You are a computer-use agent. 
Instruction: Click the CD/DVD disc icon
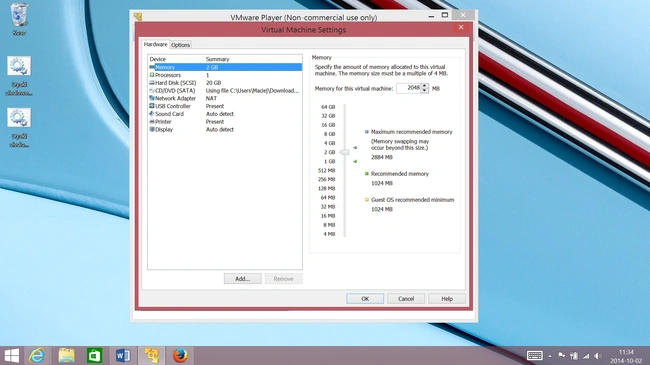click(x=152, y=90)
